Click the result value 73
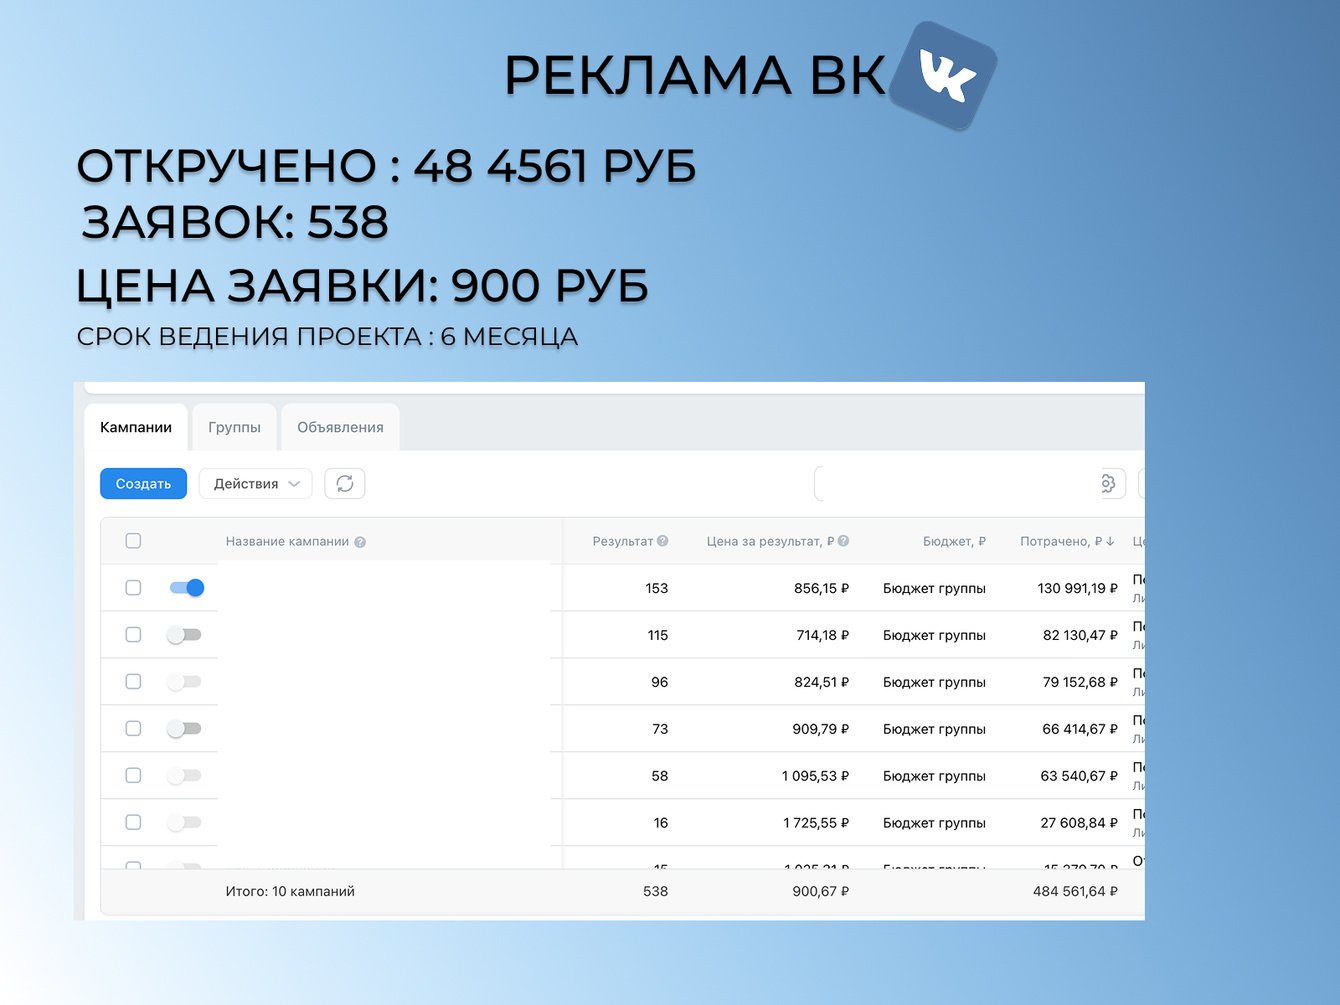The width and height of the screenshot is (1340, 1005). click(660, 729)
